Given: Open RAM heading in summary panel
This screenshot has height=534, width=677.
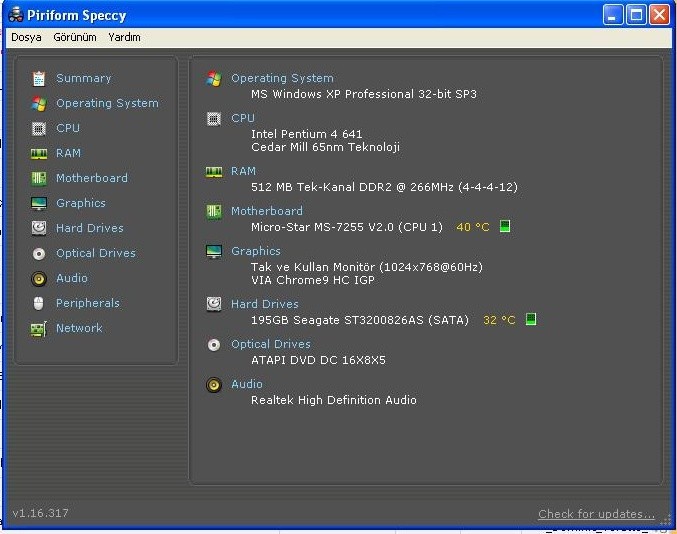Looking at the screenshot, I should tap(244, 171).
